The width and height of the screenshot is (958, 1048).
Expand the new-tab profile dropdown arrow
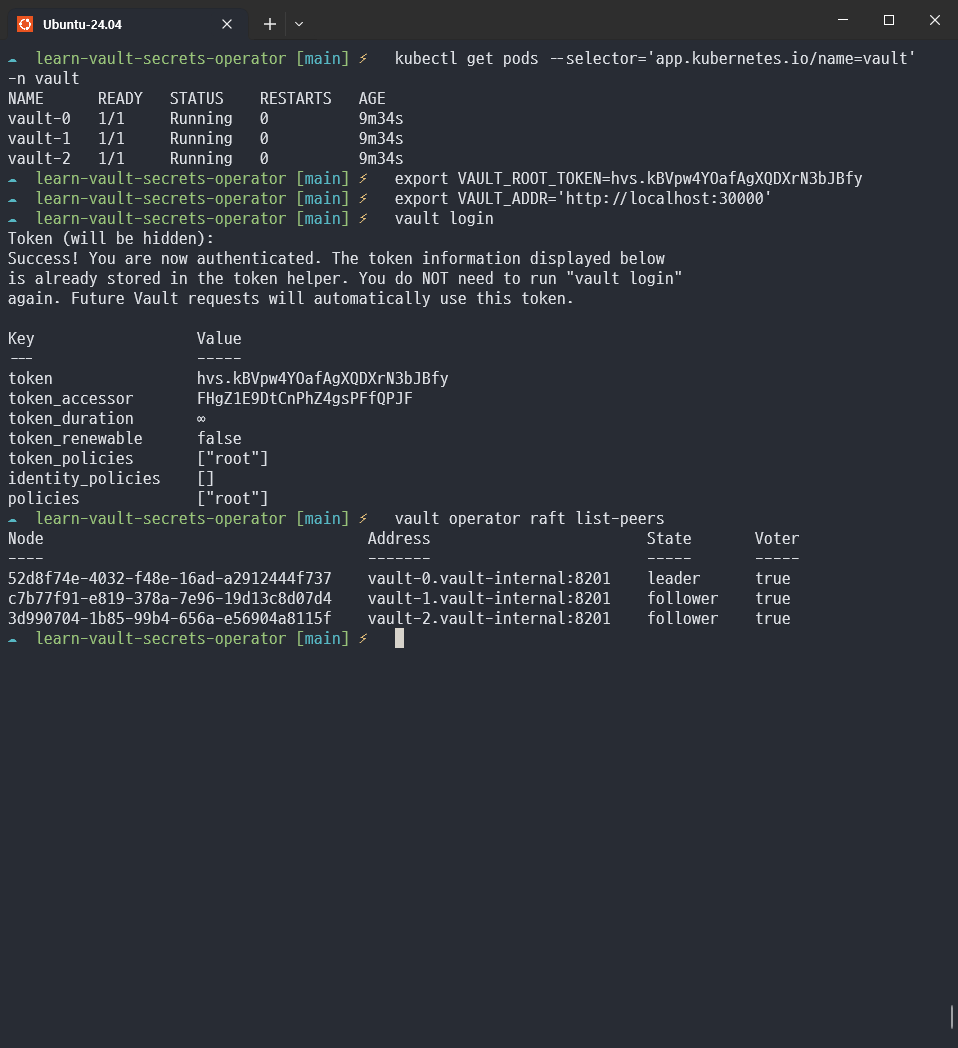[x=299, y=24]
